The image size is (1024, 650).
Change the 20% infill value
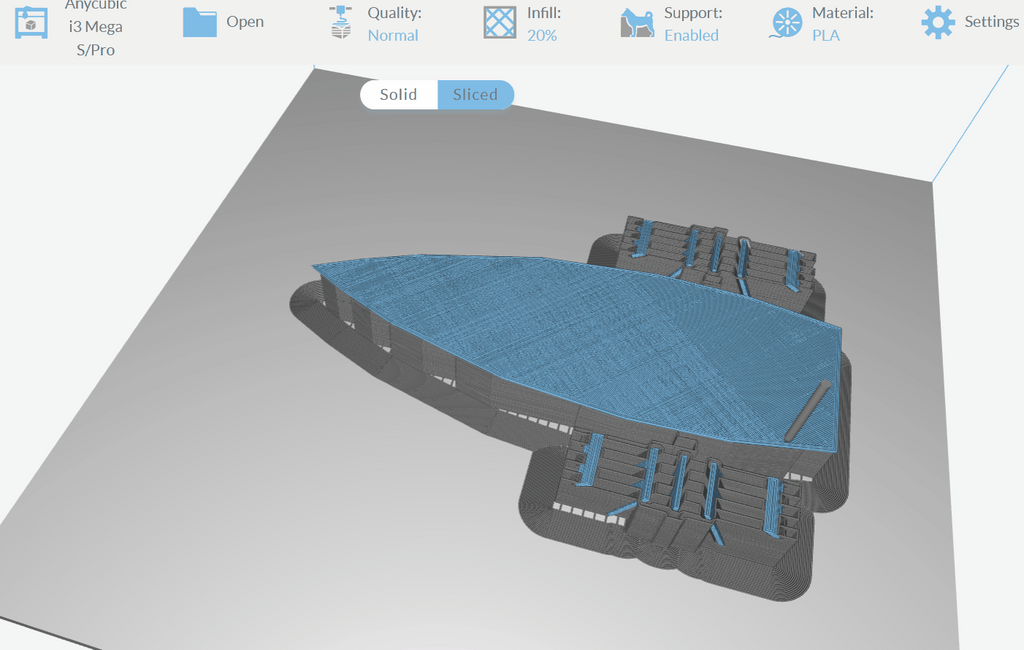coord(542,35)
